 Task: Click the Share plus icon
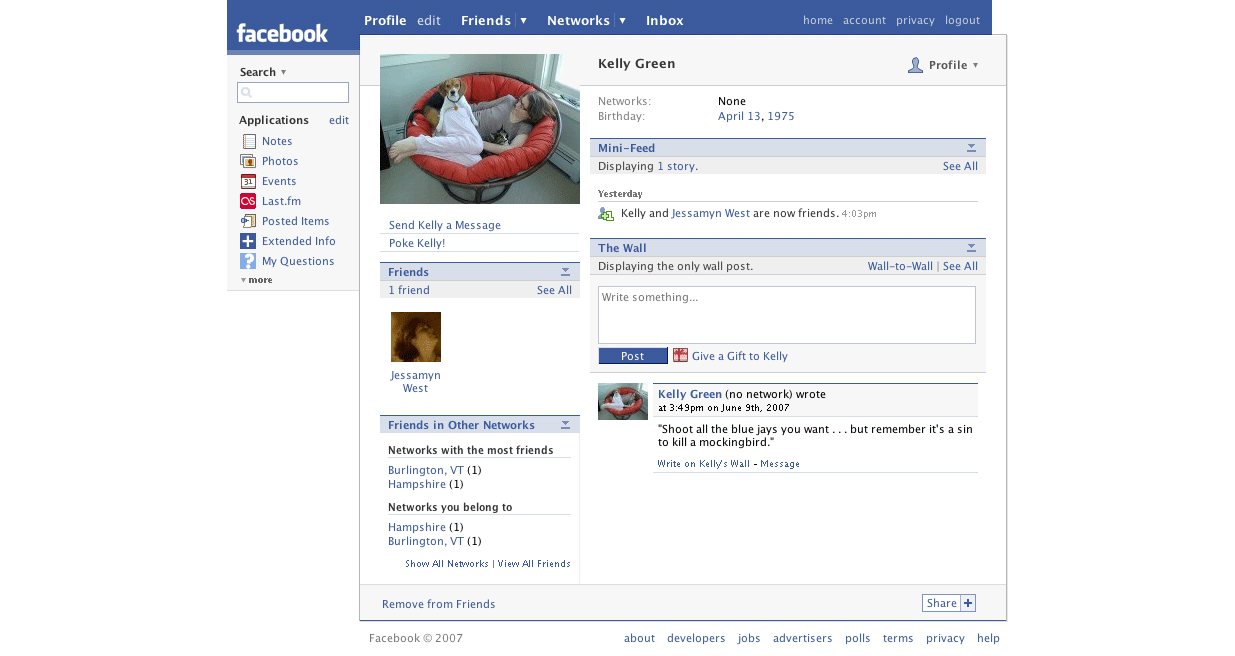[968, 603]
